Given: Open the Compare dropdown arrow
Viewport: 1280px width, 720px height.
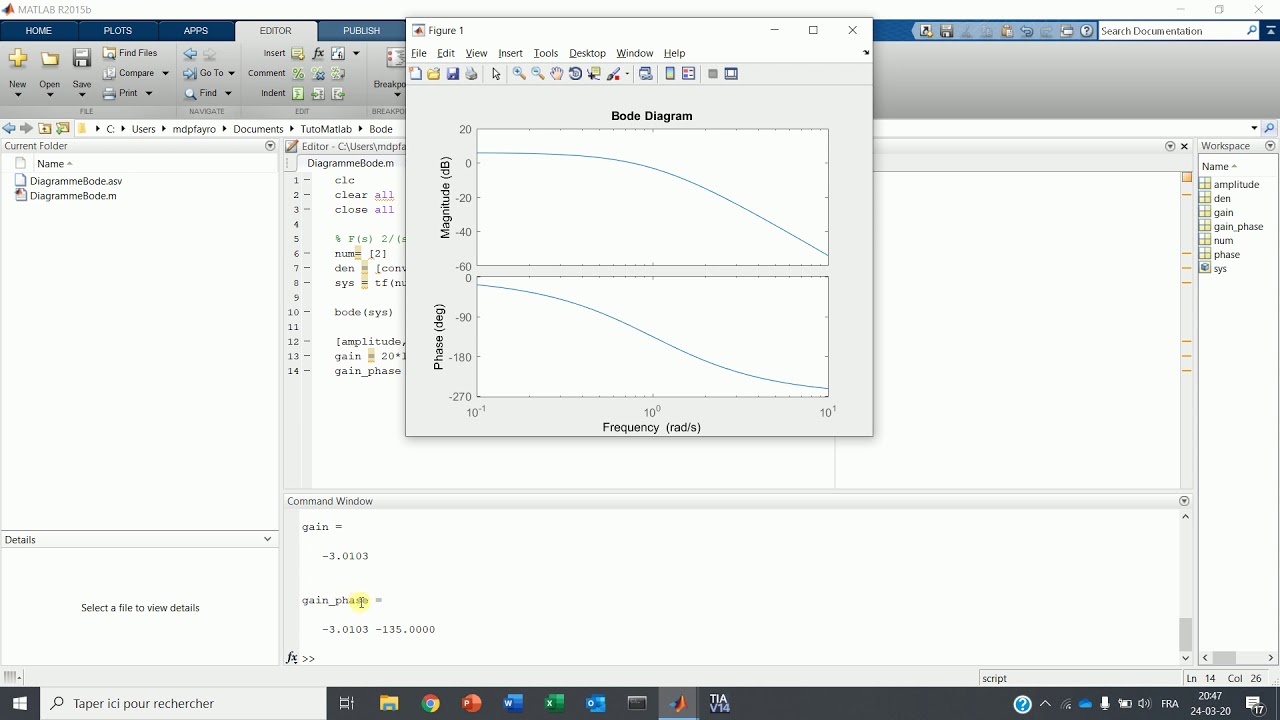Looking at the screenshot, I should click(x=164, y=73).
